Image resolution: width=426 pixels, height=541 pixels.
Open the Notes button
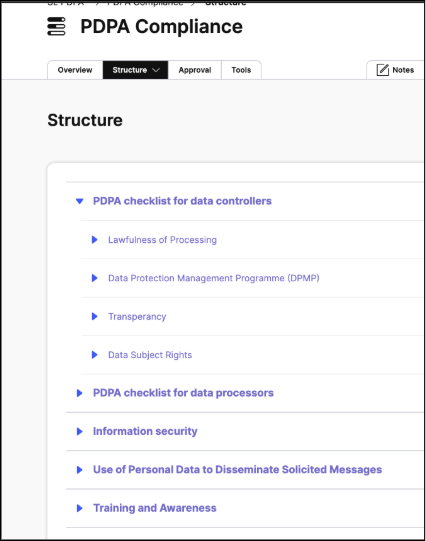click(395, 70)
